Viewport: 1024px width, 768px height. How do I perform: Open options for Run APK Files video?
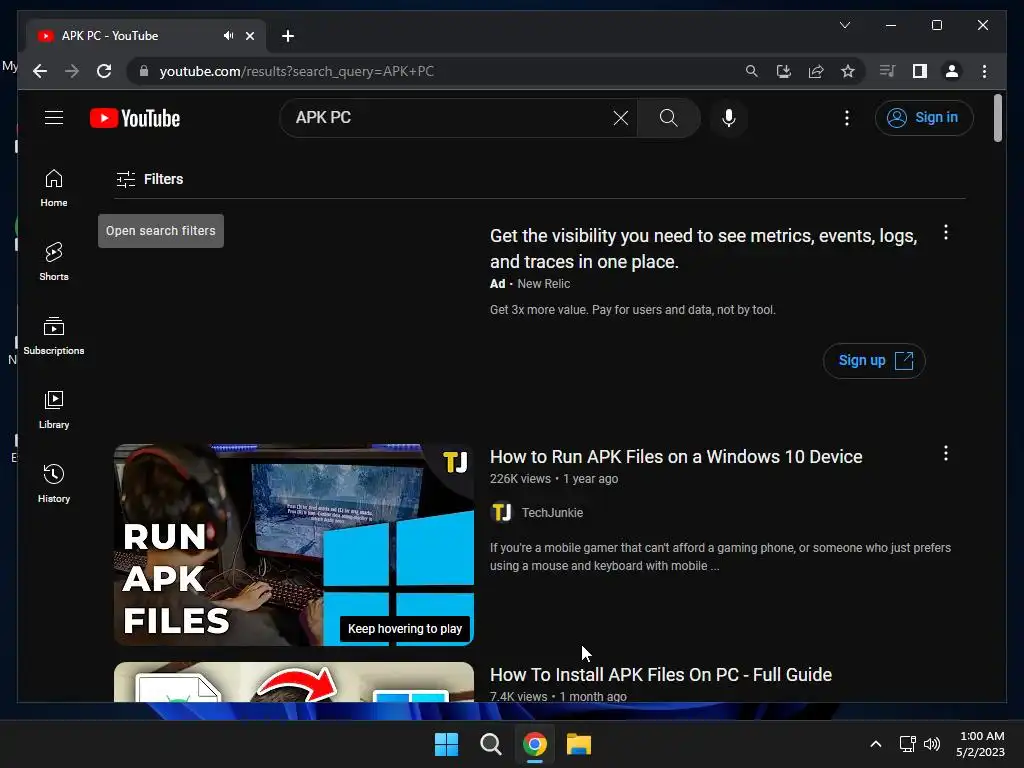point(946,453)
